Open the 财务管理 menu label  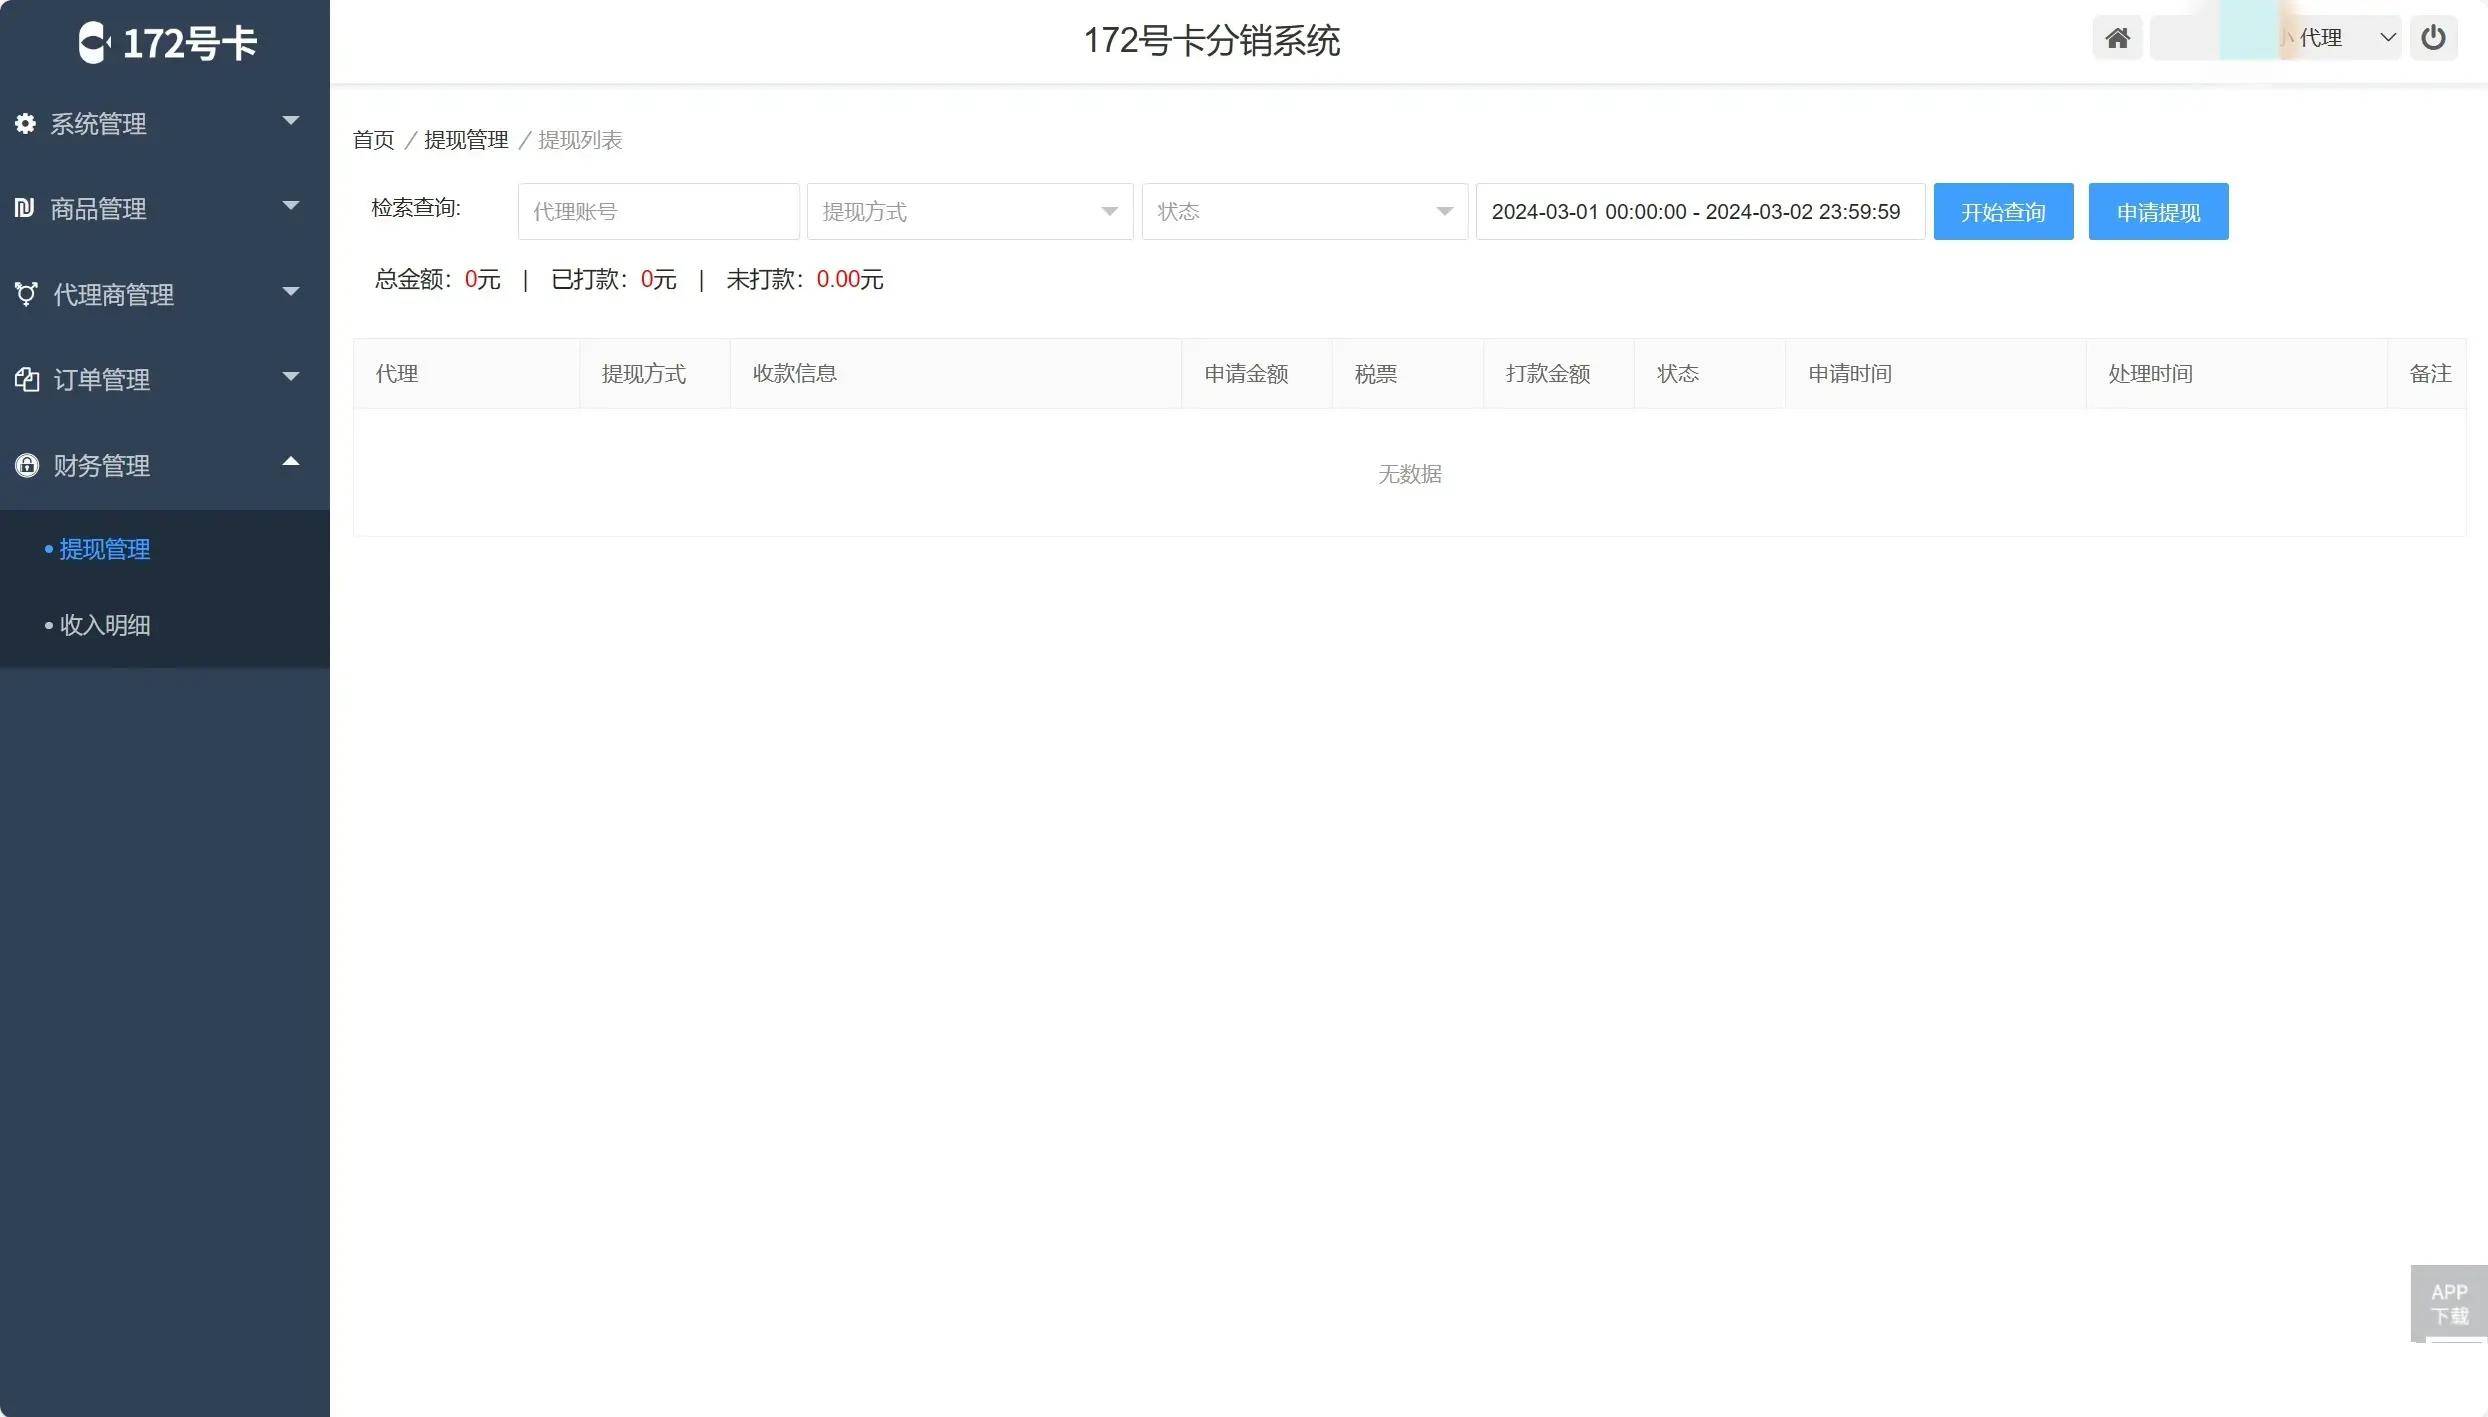click(x=101, y=466)
